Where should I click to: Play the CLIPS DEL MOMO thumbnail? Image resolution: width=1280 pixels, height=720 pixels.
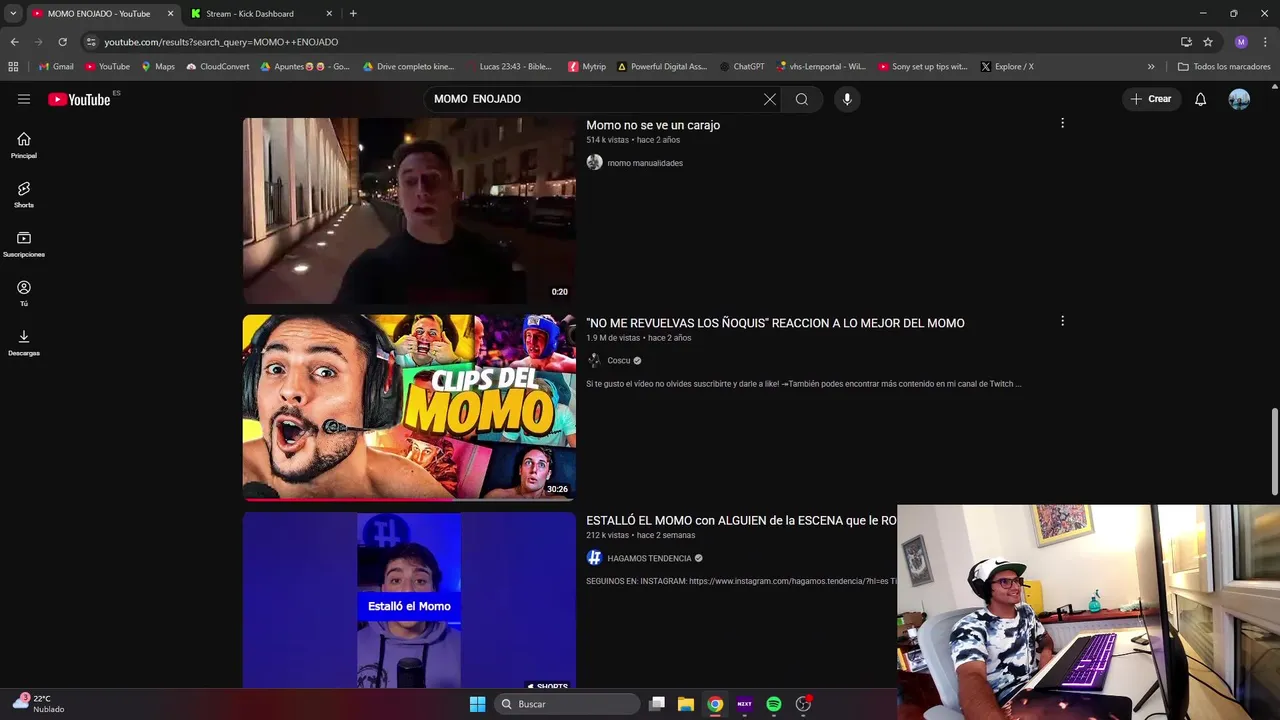tap(409, 408)
